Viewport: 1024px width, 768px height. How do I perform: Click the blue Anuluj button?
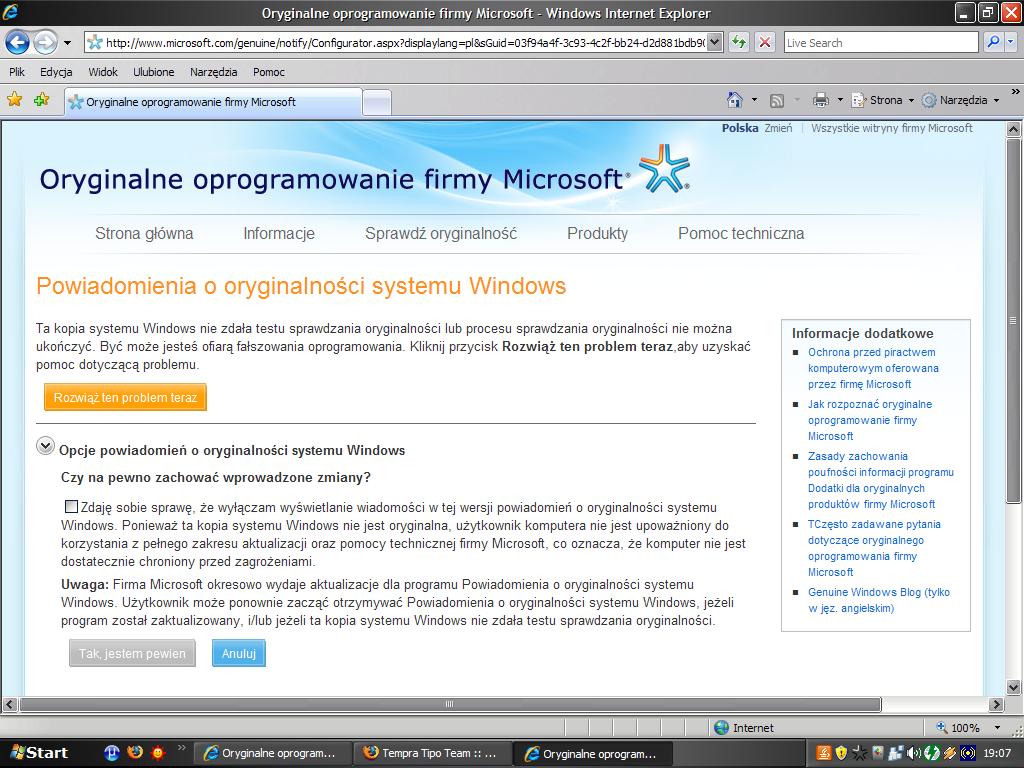coord(238,653)
